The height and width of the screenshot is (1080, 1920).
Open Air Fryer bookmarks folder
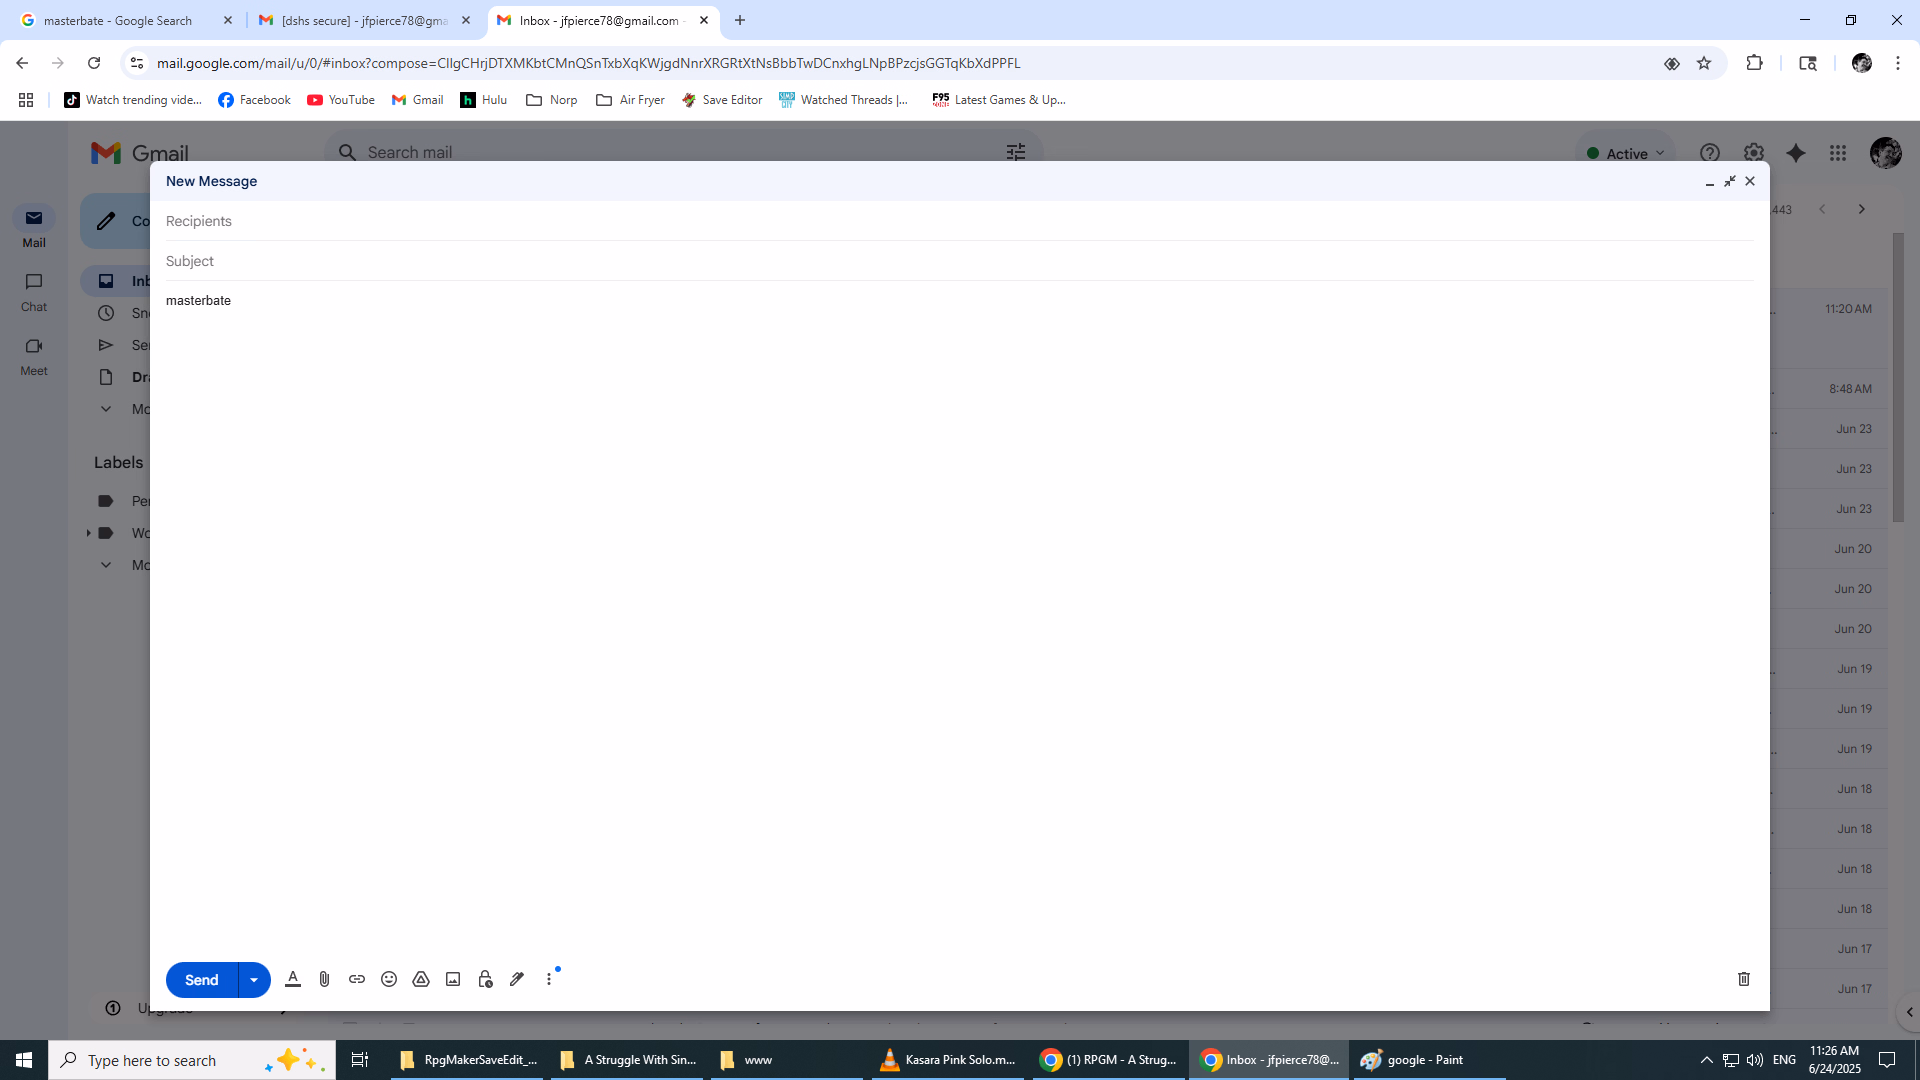coord(630,100)
